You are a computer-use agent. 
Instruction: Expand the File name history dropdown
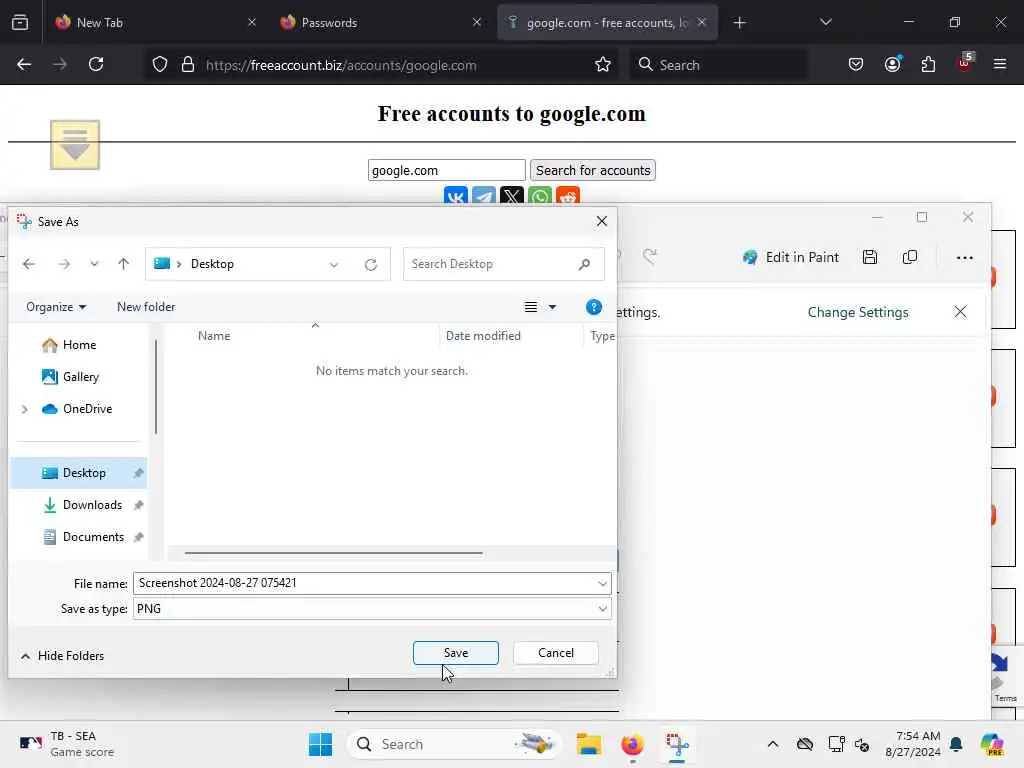click(602, 583)
